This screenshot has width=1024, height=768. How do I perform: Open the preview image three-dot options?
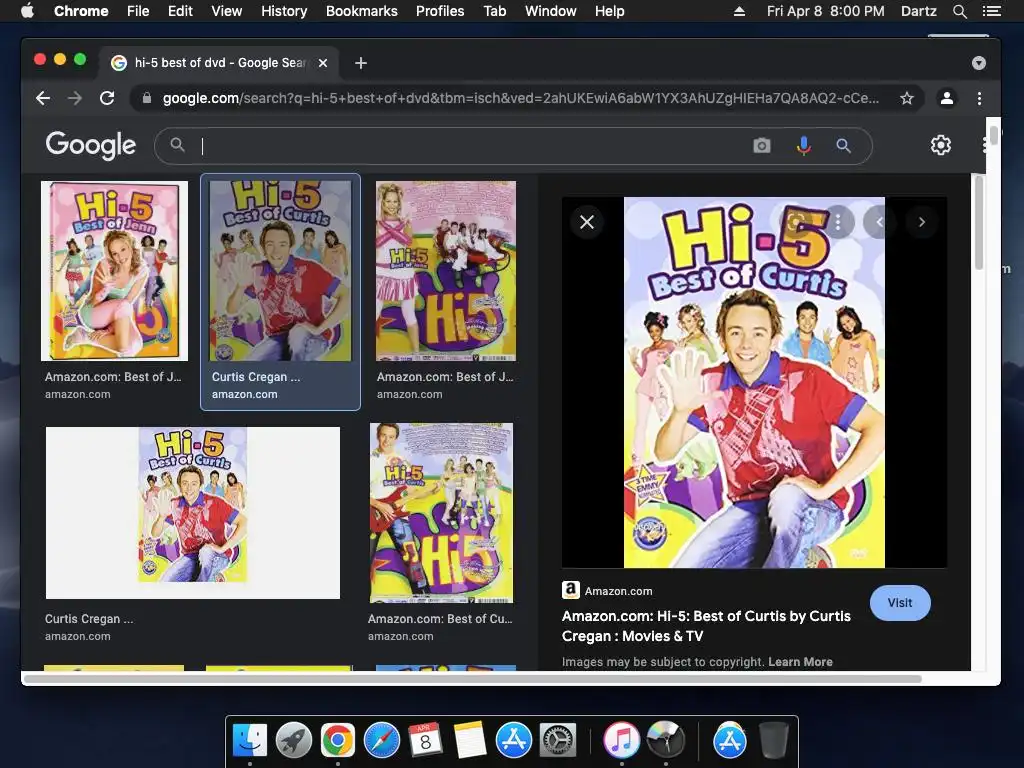point(838,222)
